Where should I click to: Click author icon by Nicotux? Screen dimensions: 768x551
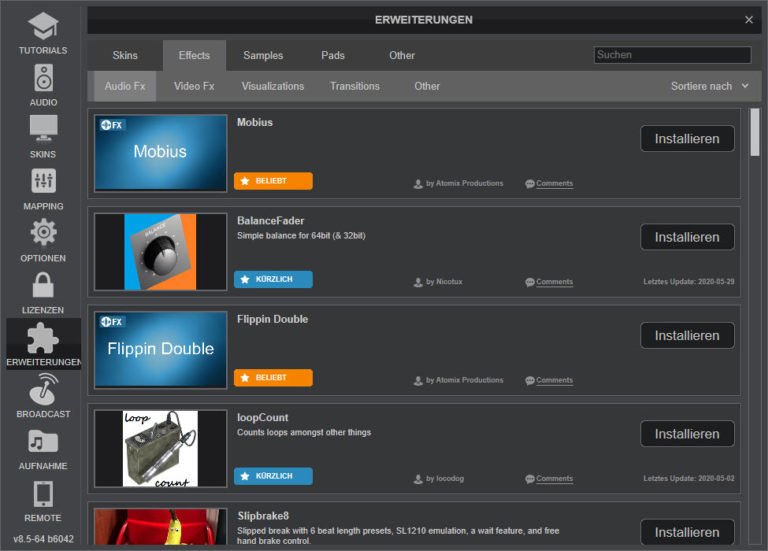[418, 283]
